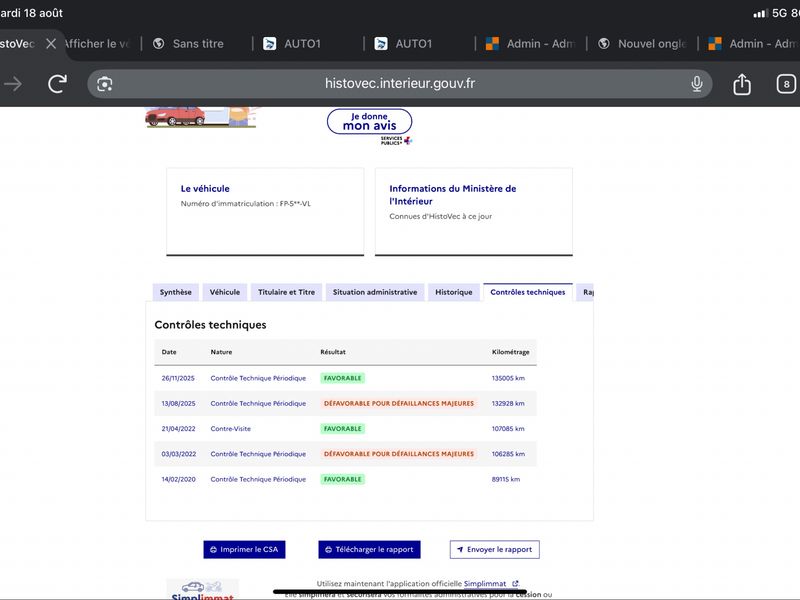Select the Situation administrative tab
The image size is (800, 600).
point(375,292)
